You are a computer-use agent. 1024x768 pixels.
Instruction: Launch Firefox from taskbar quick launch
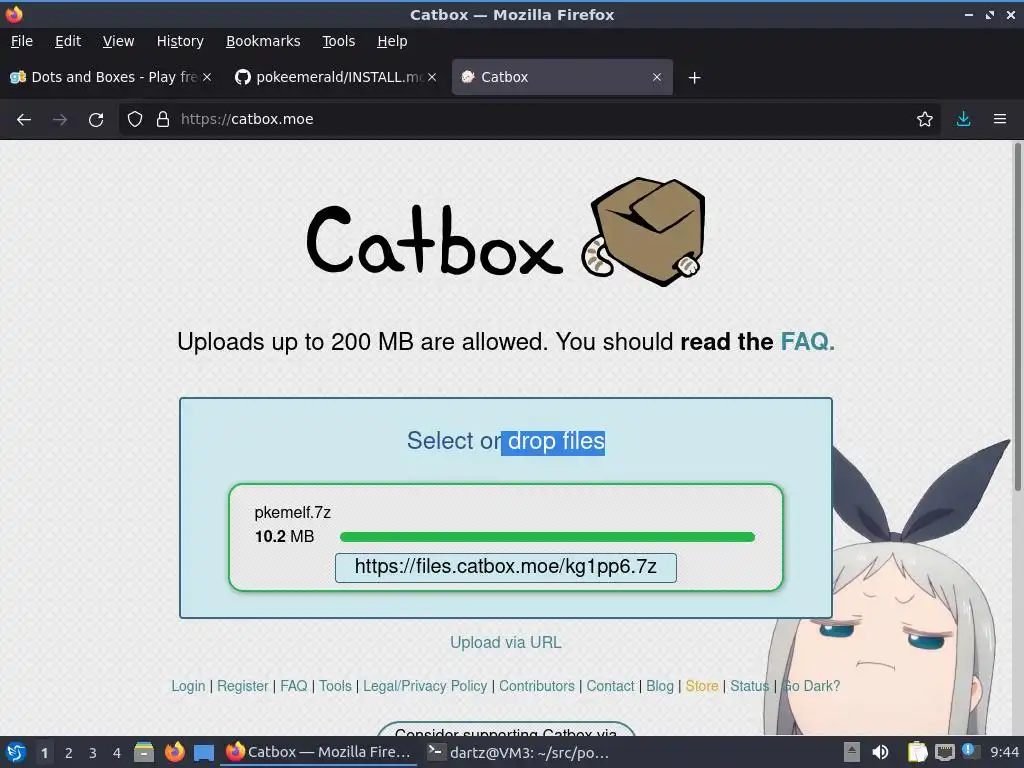[x=174, y=752]
